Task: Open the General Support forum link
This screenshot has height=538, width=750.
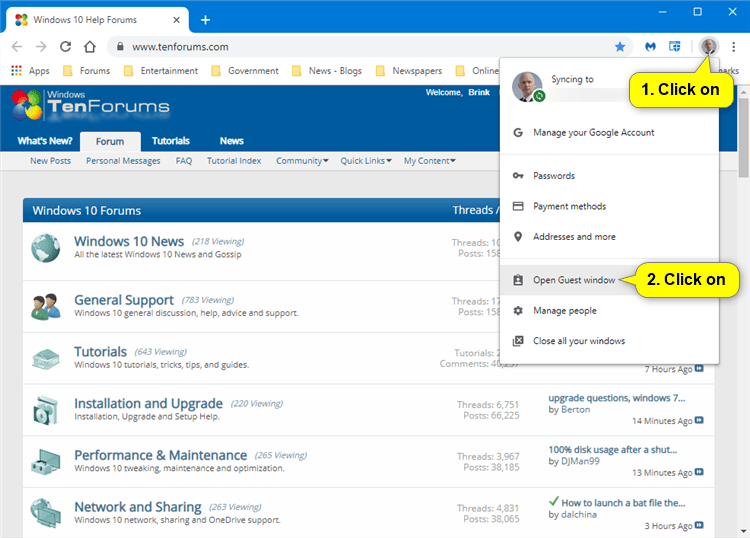Action: point(123,300)
